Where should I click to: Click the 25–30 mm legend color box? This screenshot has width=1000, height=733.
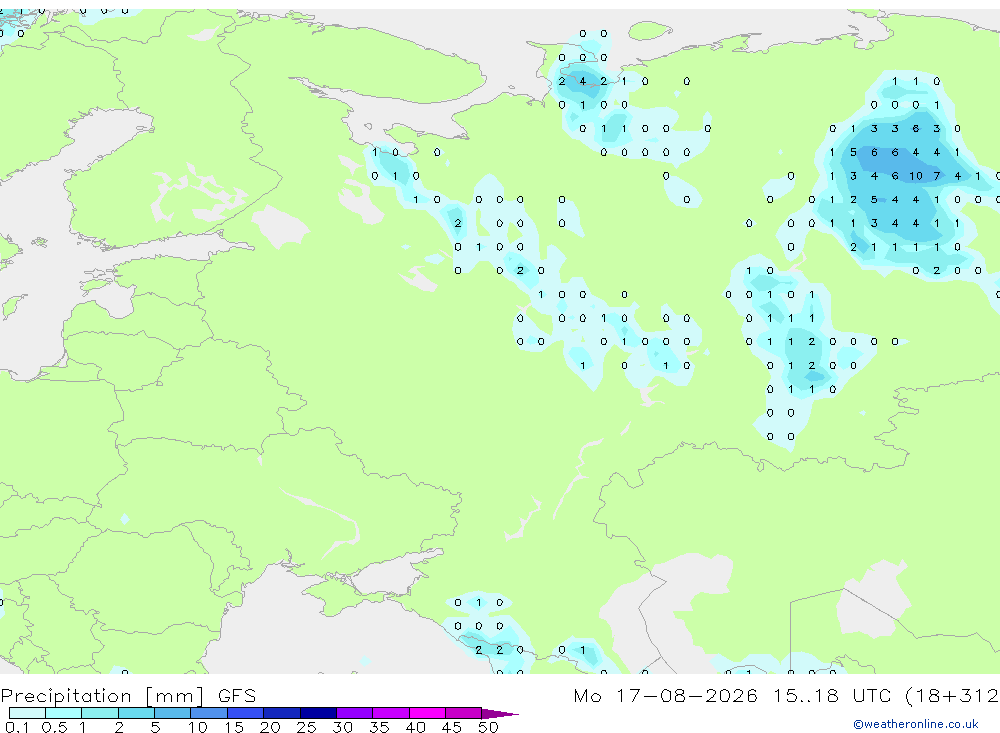318,713
